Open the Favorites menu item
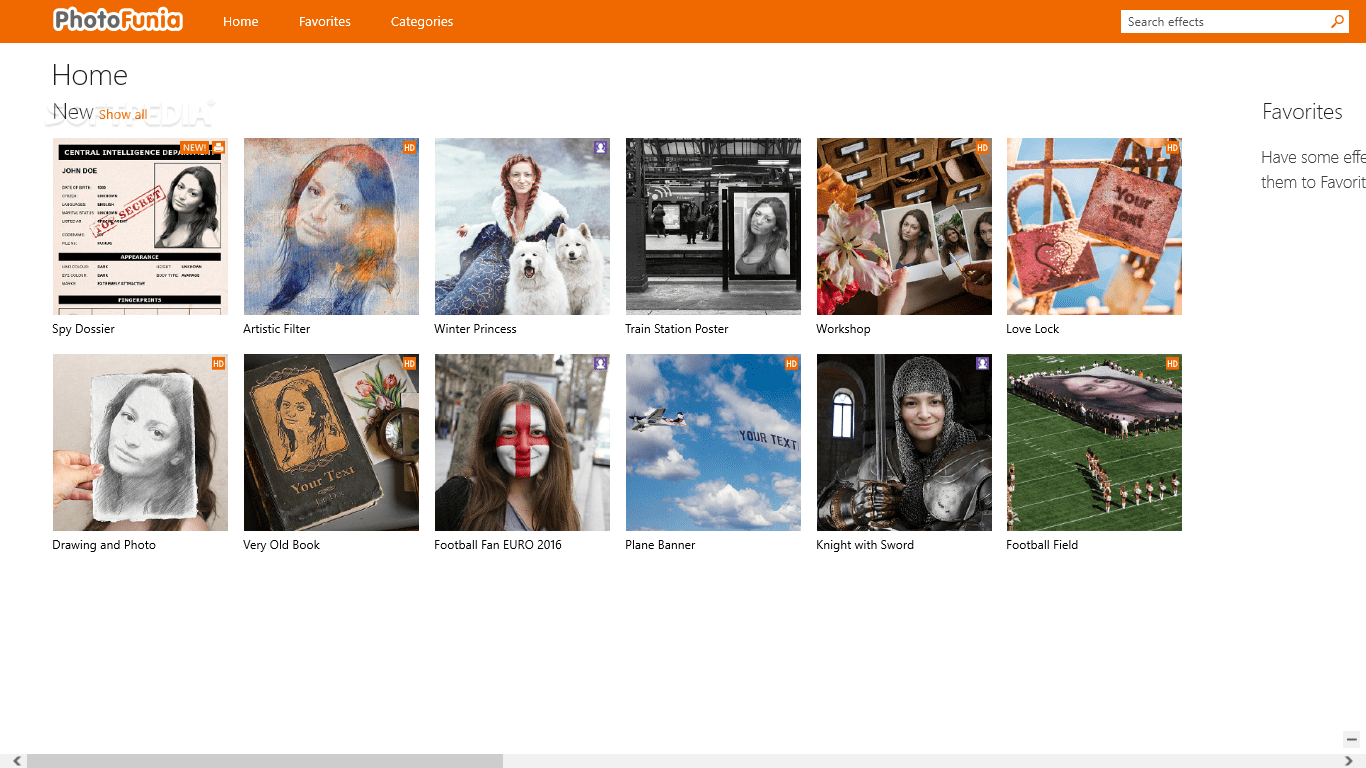Image resolution: width=1366 pixels, height=768 pixels. click(325, 21)
